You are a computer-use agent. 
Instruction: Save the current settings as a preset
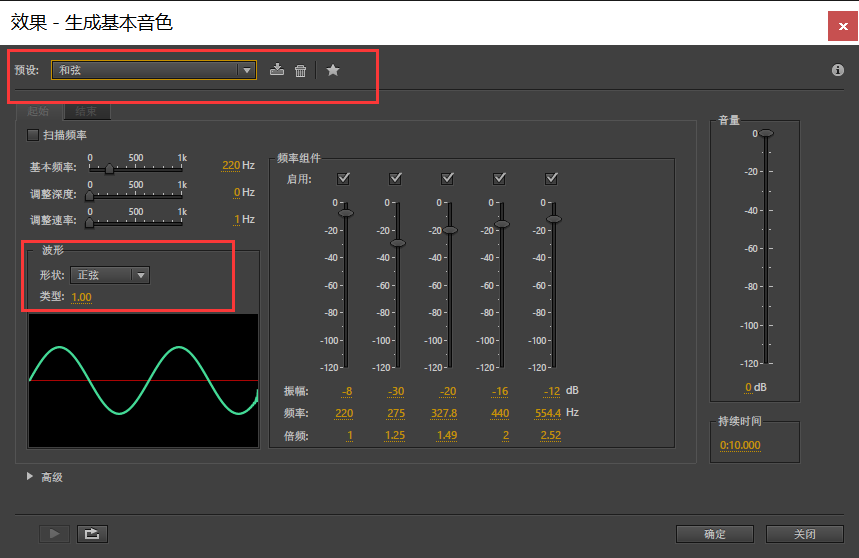pos(277,70)
